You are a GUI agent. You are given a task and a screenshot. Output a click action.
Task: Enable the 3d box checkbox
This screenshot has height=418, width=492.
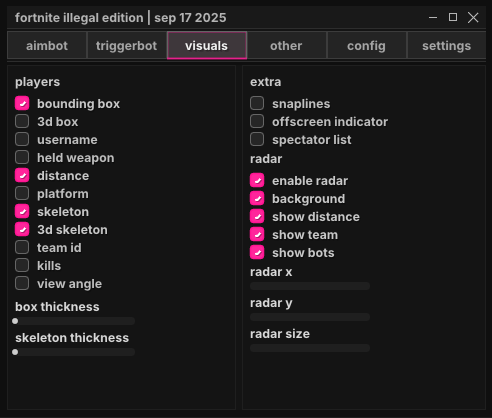[22, 121]
